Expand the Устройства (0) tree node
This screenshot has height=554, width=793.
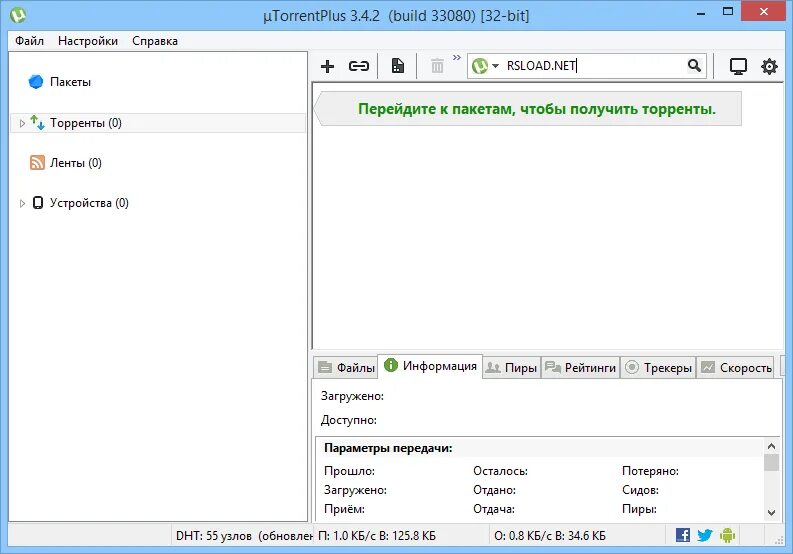[22, 203]
